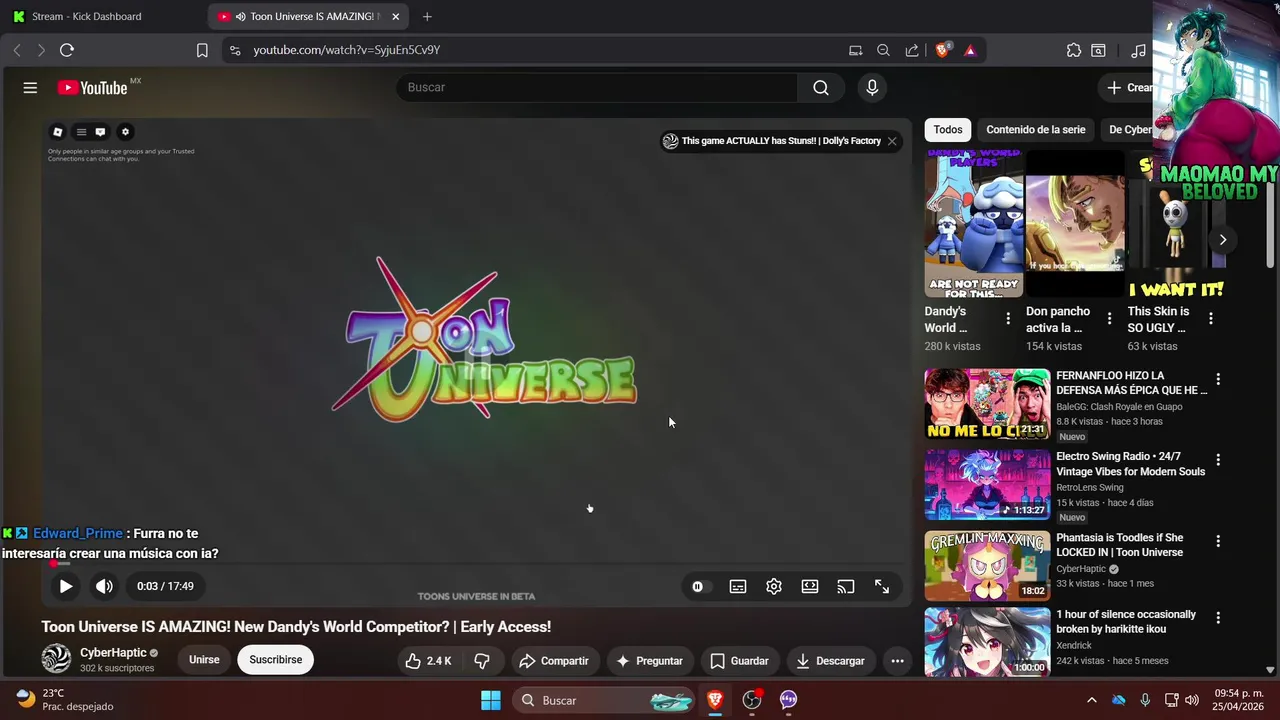The height and width of the screenshot is (720, 1280).
Task: Mute the video with the speaker icon
Action: [x=104, y=586]
